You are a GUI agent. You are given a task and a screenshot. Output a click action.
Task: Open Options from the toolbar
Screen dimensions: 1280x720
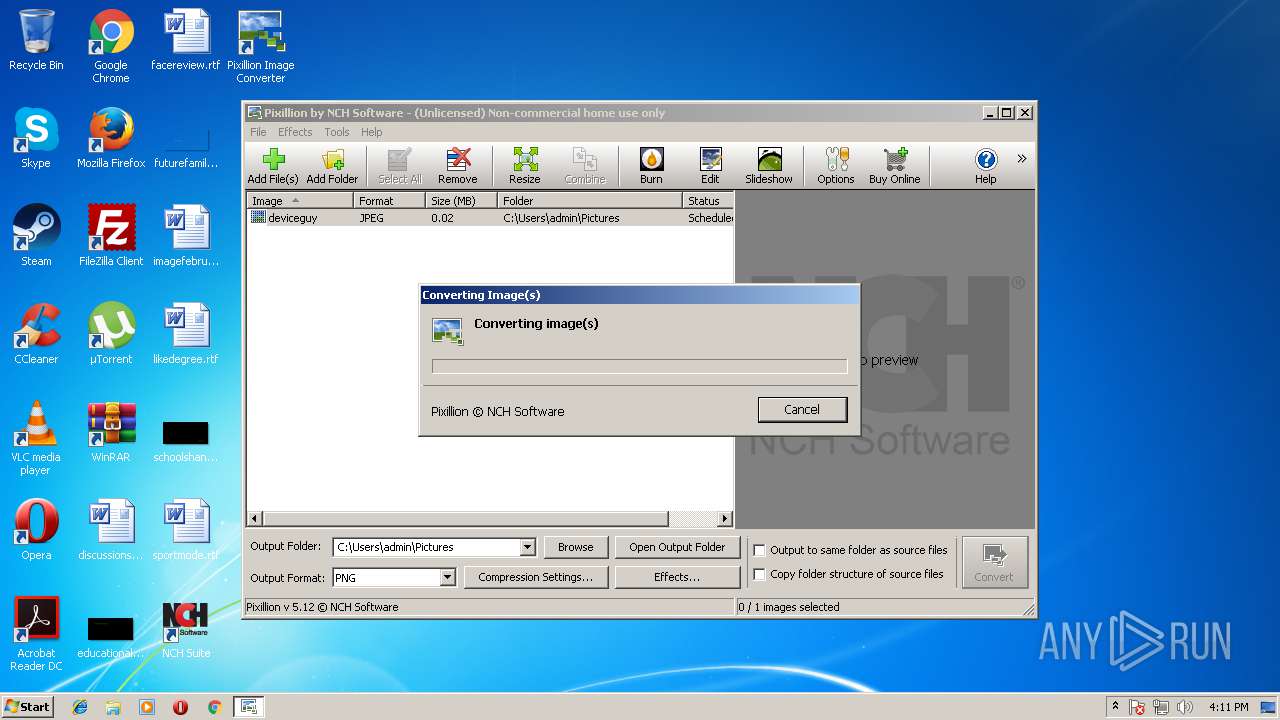pyautogui.click(x=836, y=166)
